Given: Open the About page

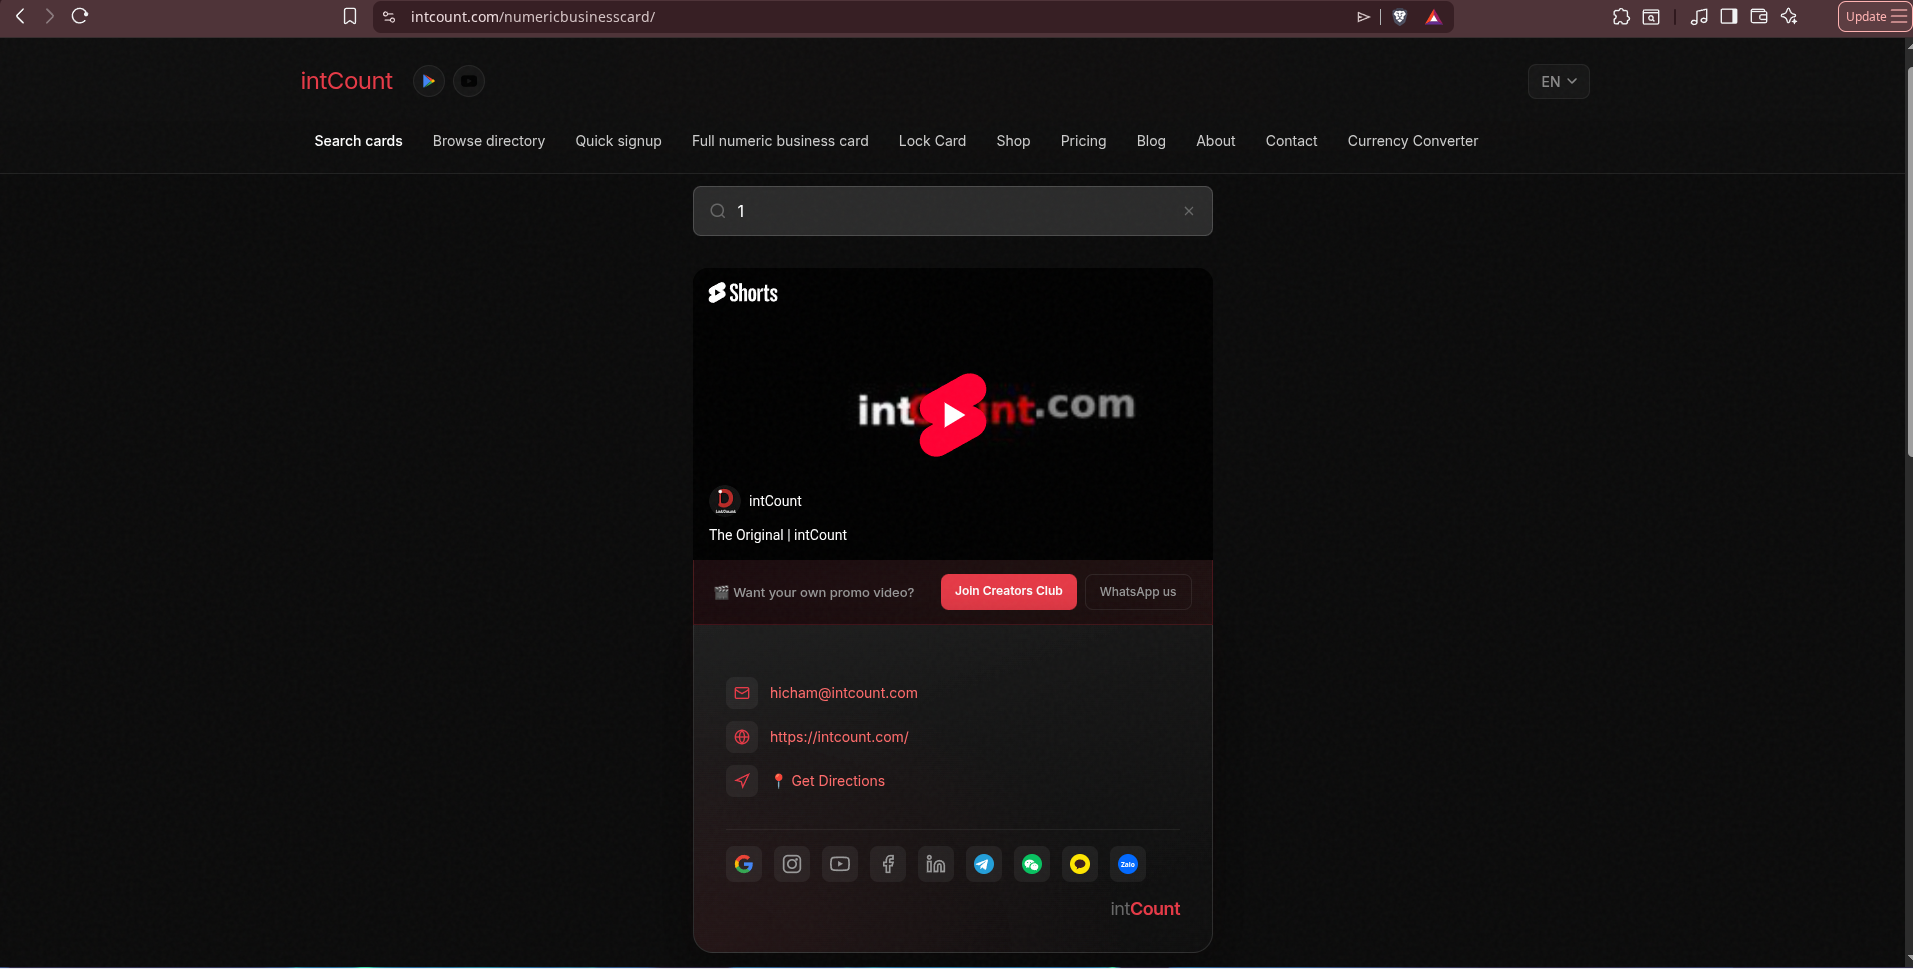Looking at the screenshot, I should pyautogui.click(x=1216, y=141).
